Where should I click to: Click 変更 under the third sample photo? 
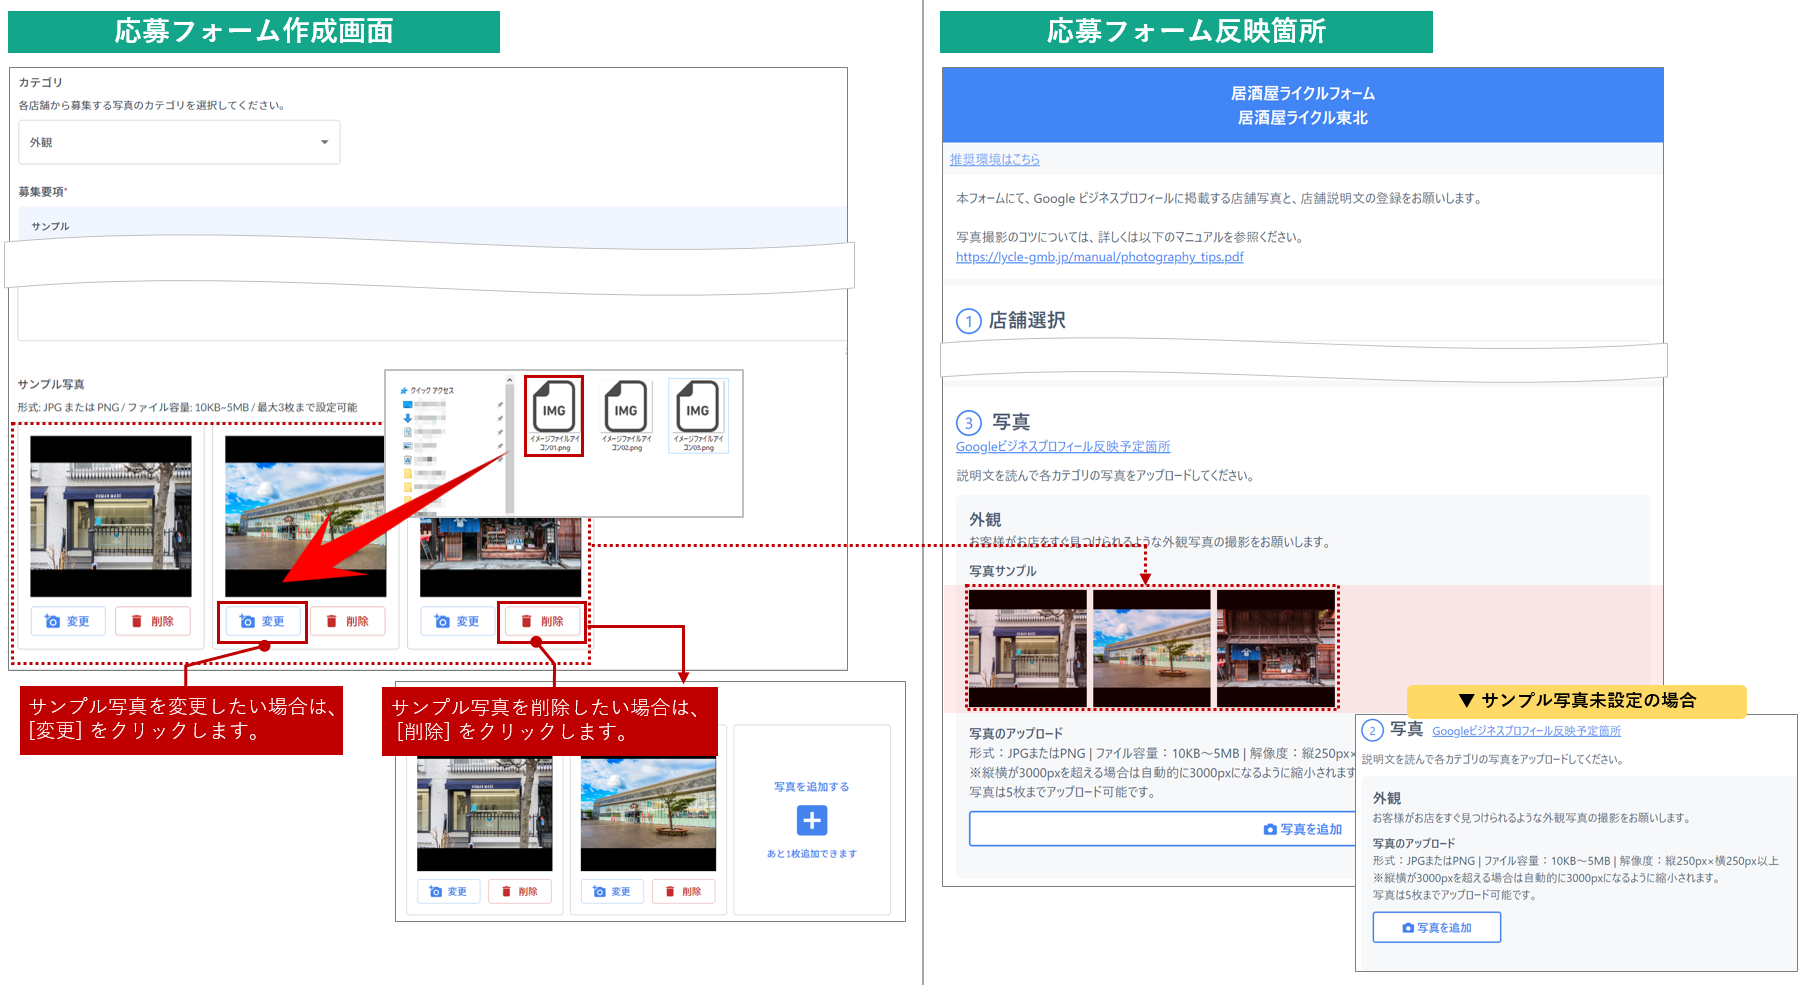tap(457, 621)
